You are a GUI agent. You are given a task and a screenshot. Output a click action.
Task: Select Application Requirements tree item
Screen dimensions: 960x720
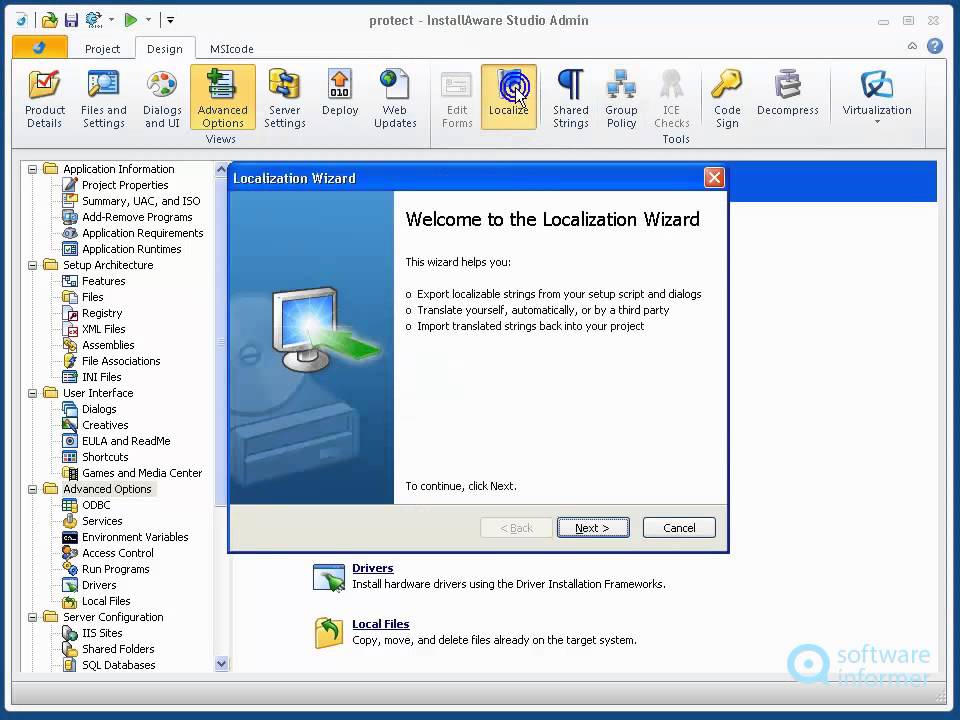pos(143,233)
